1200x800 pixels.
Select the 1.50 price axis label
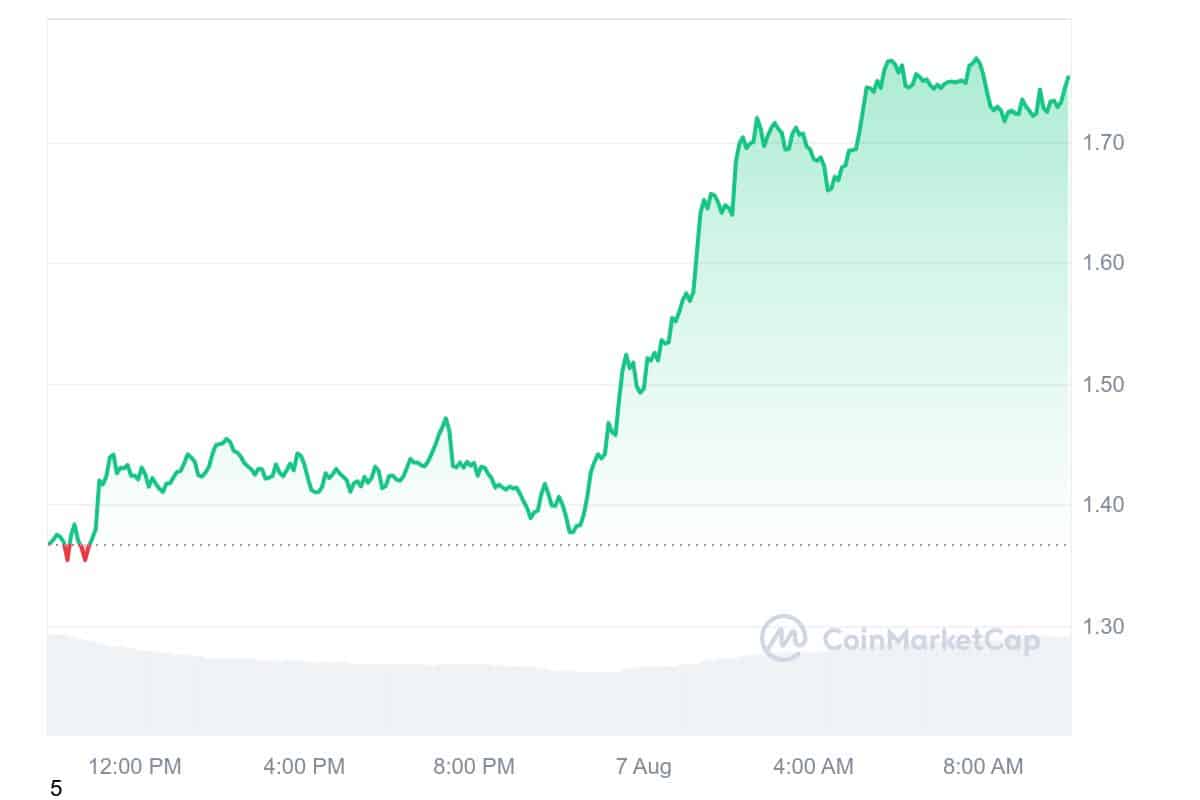[1104, 384]
